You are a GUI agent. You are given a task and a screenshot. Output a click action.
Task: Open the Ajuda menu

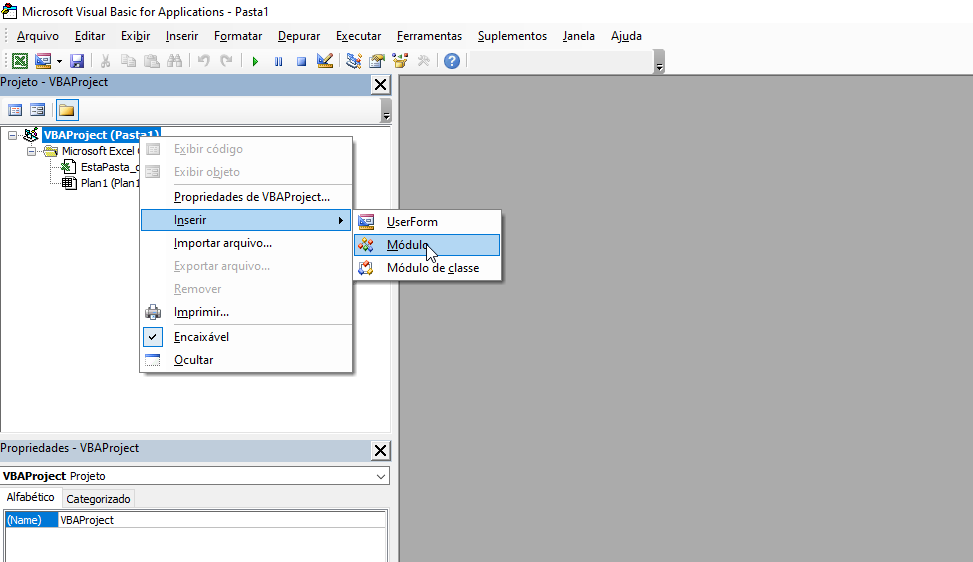click(626, 36)
